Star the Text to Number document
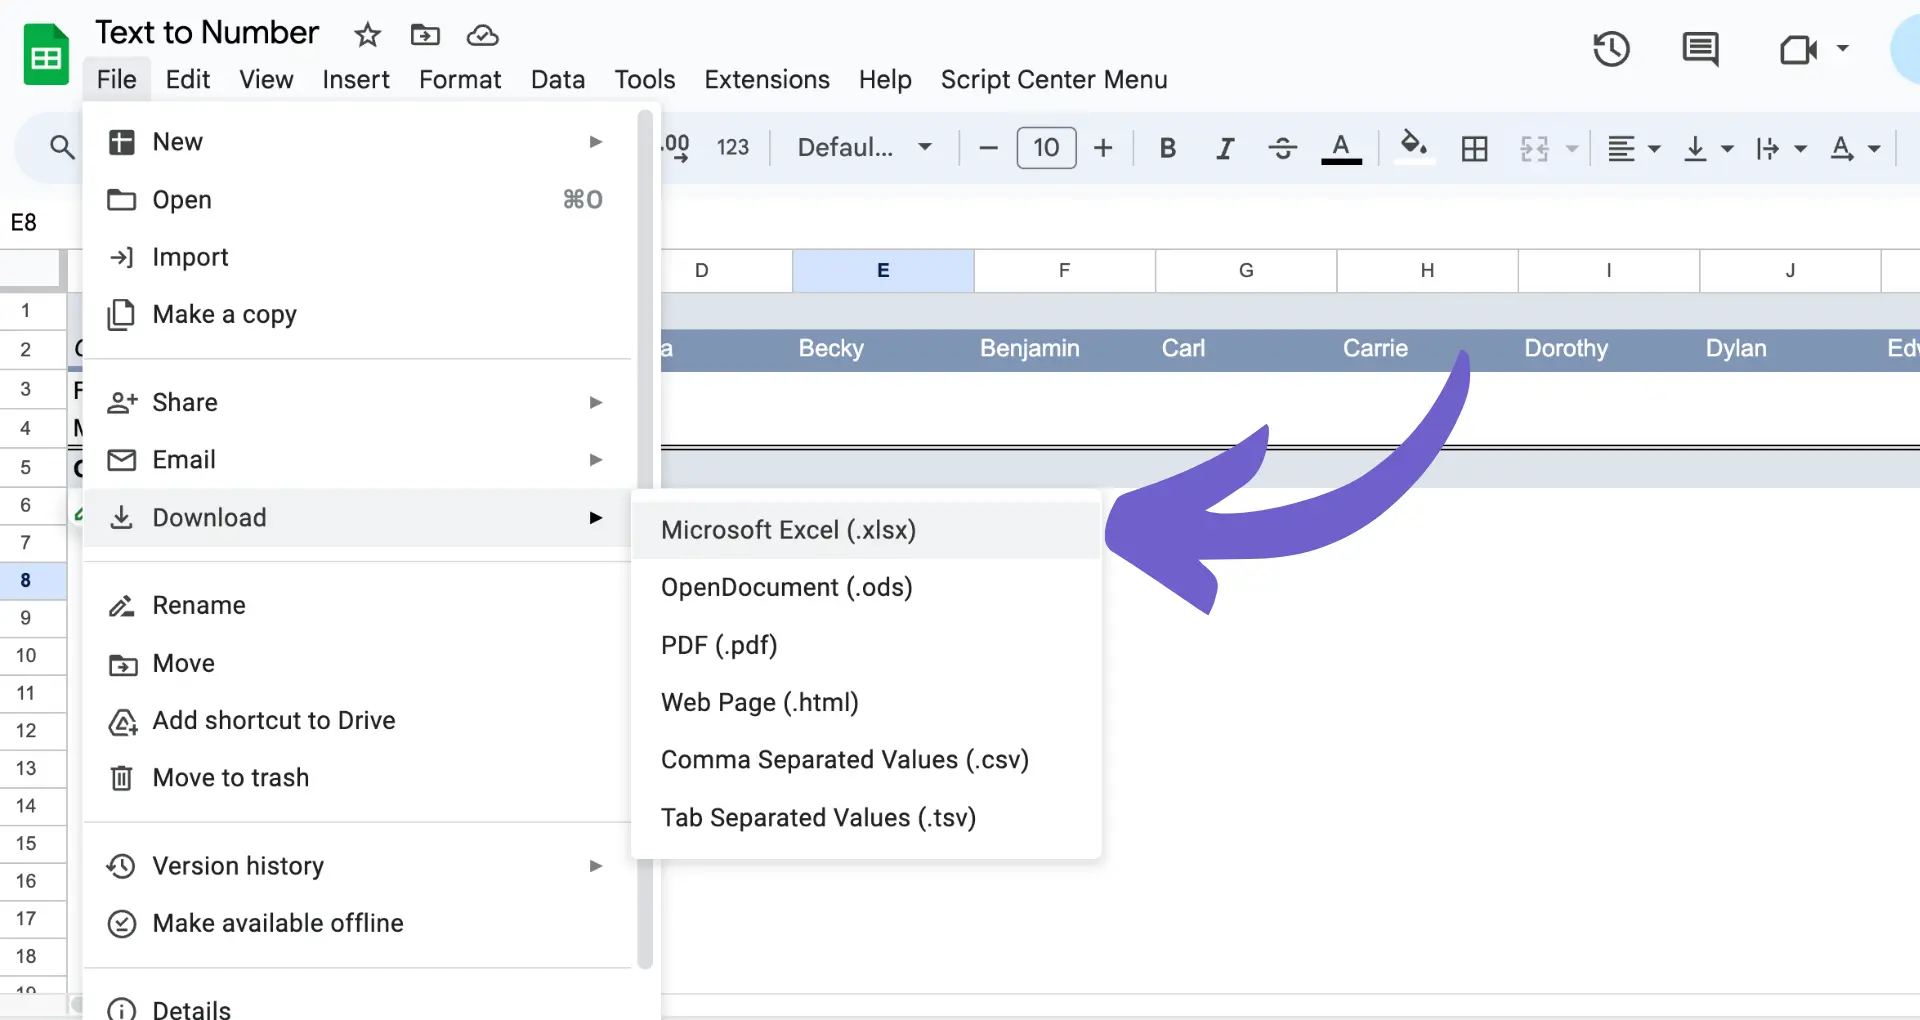This screenshot has width=1920, height=1020. tap(367, 35)
